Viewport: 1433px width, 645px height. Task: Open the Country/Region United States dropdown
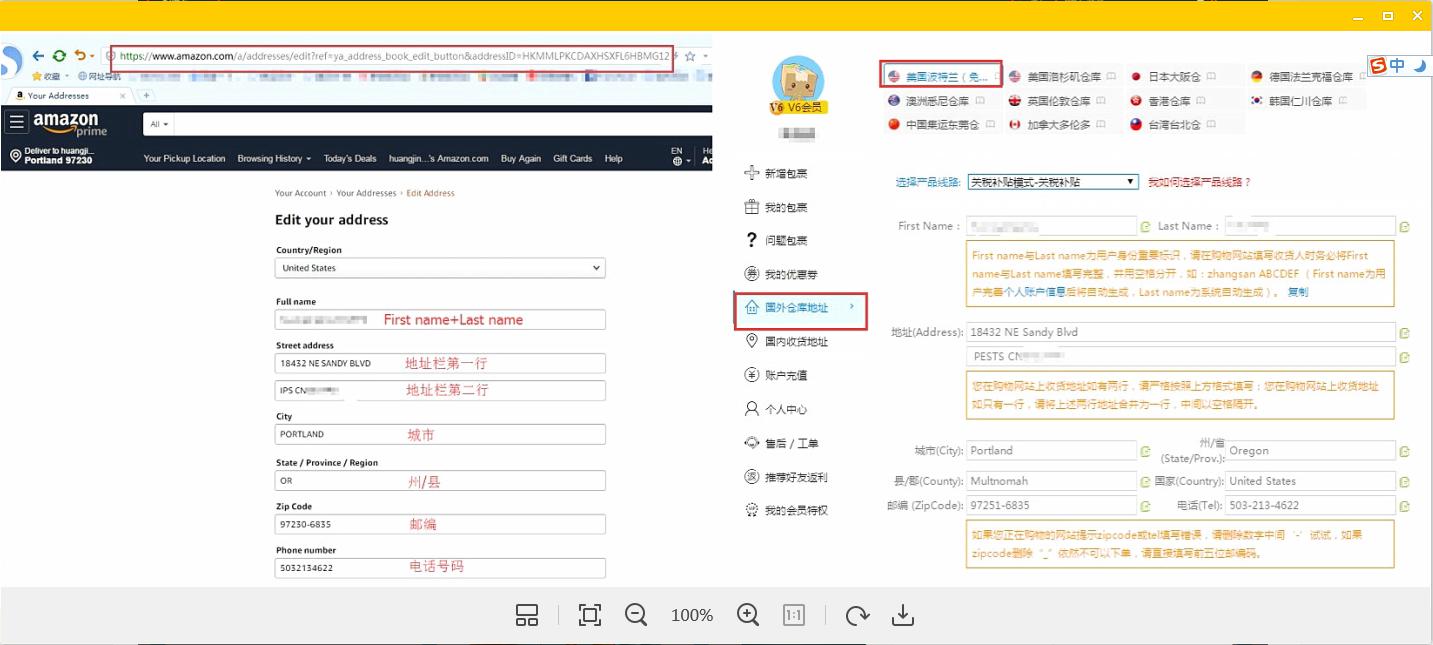(440, 268)
